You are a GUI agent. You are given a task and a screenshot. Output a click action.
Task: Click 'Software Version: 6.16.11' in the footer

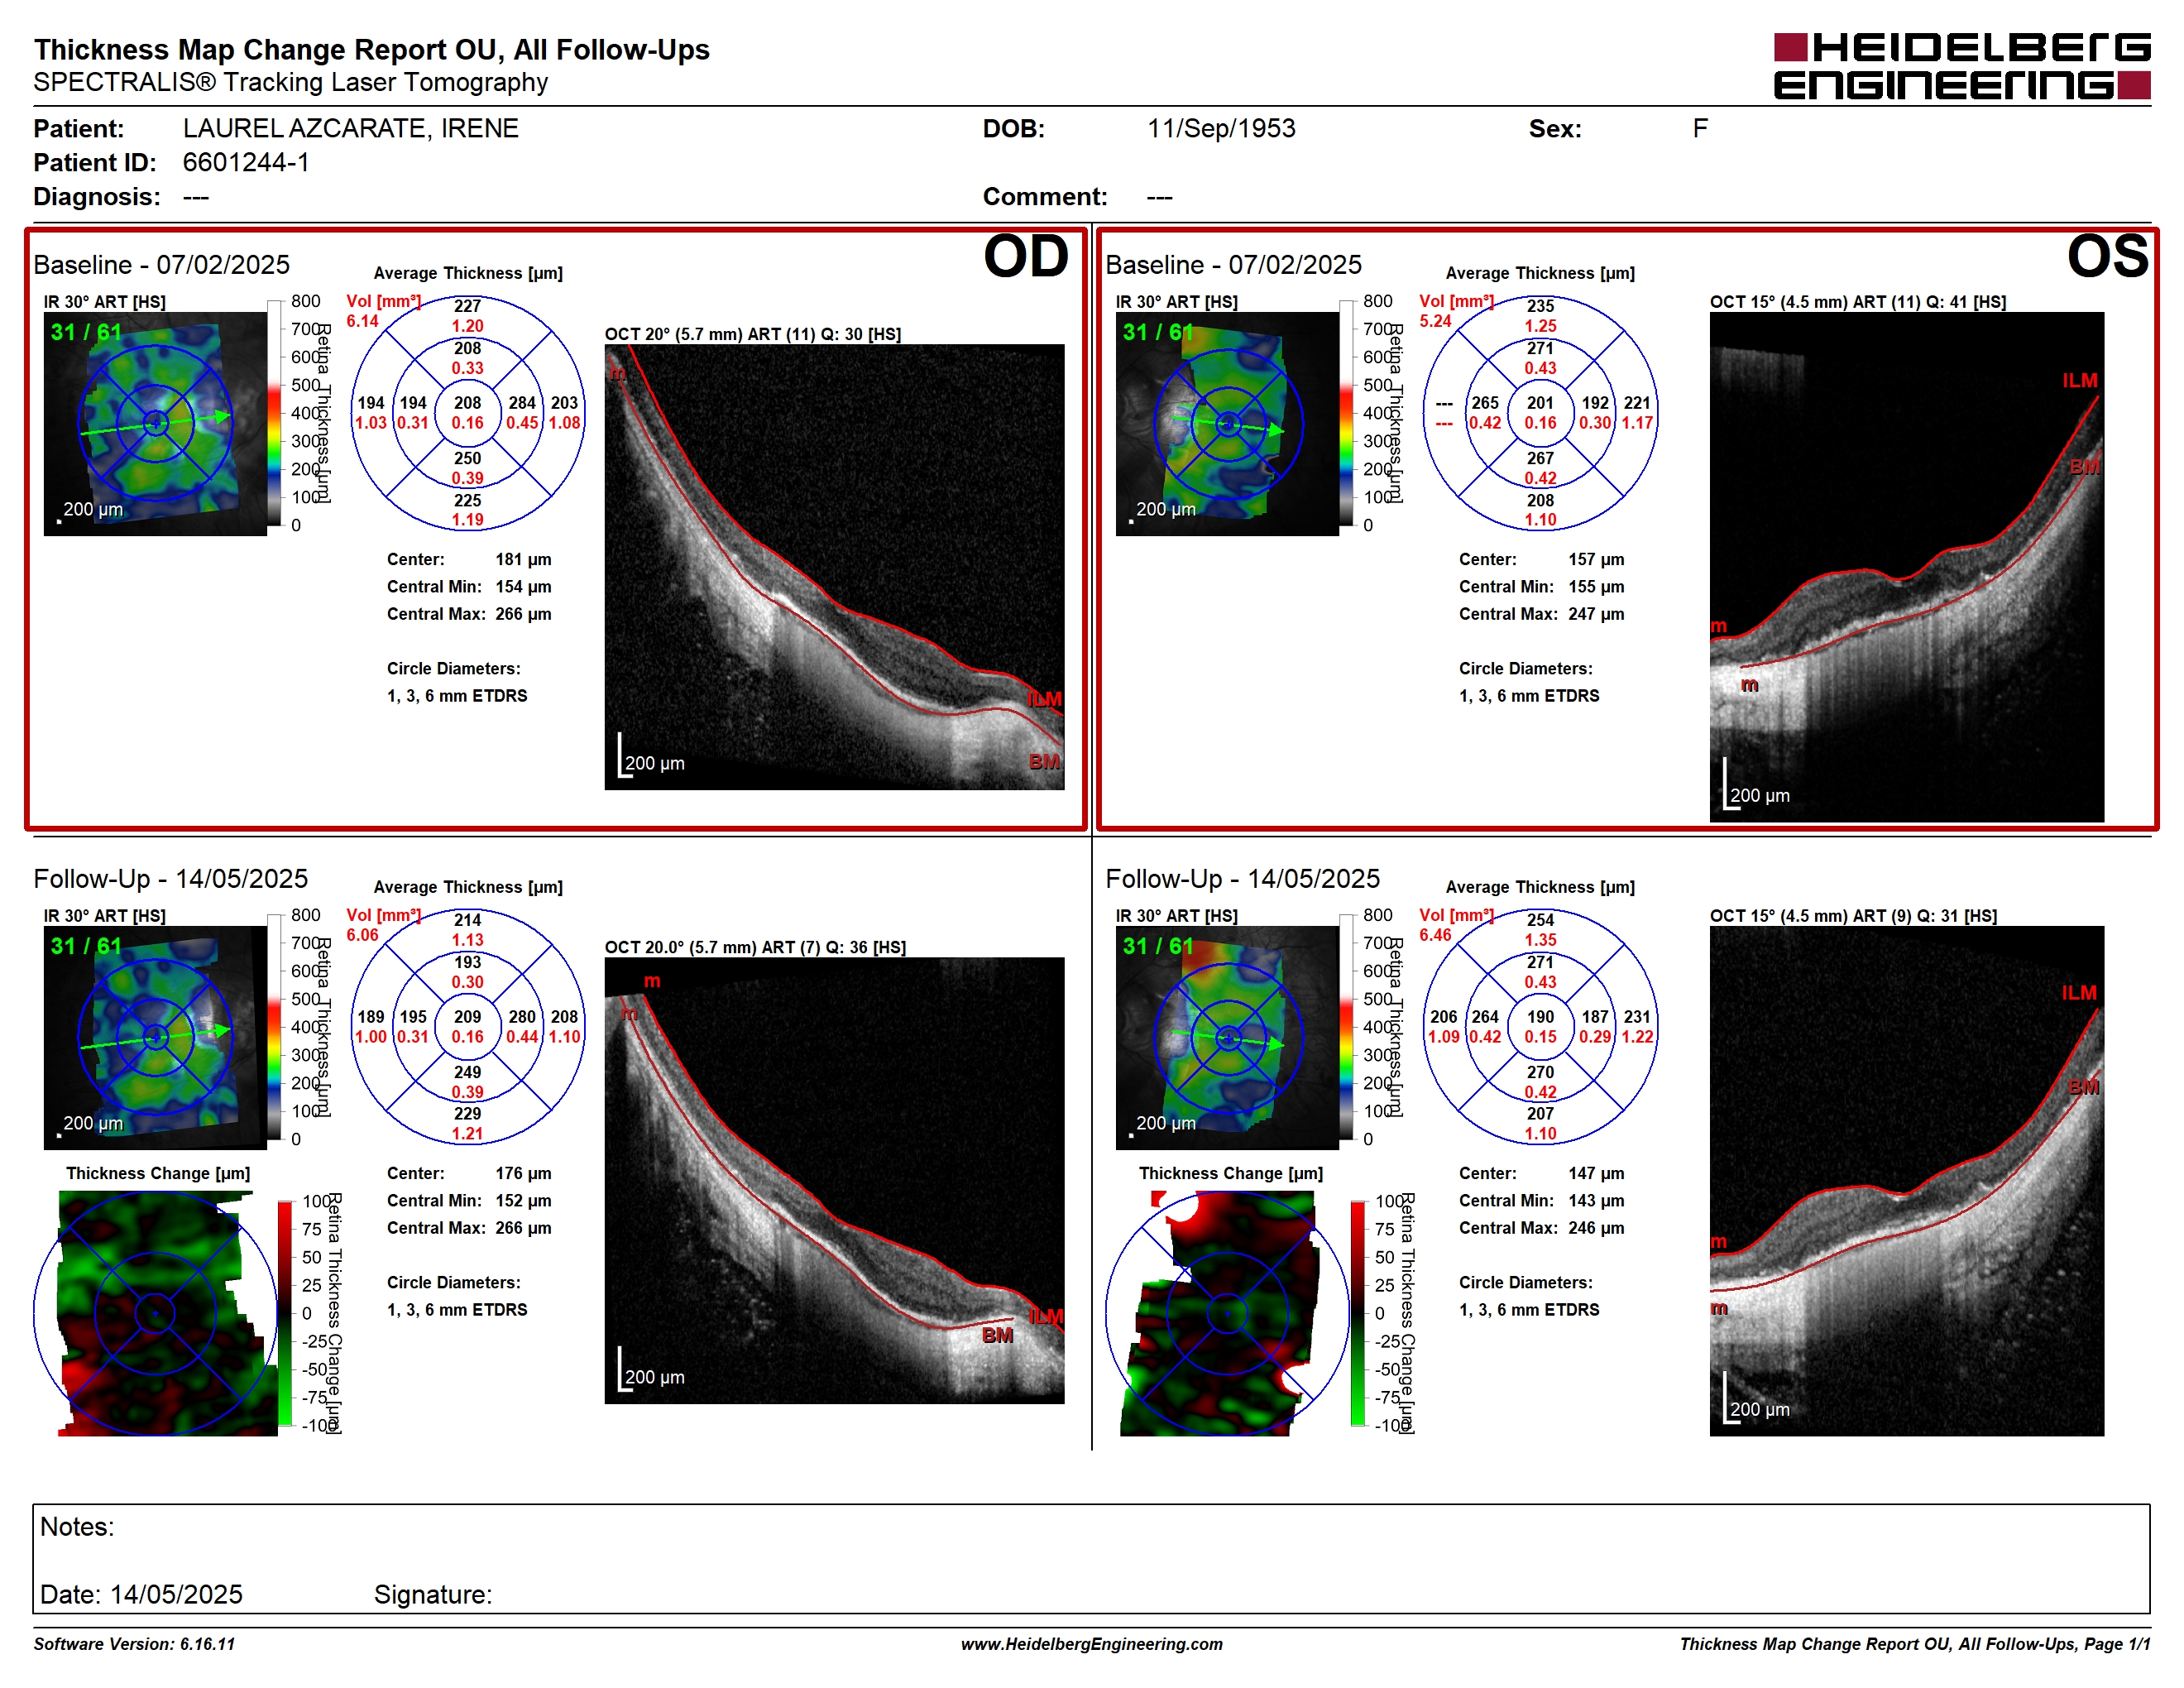pos(134,1644)
